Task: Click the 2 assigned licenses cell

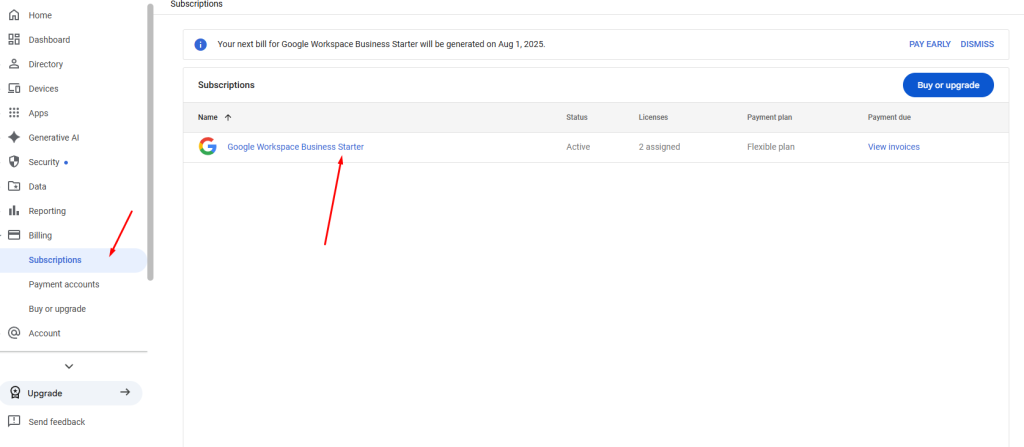Action: pyautogui.click(x=659, y=147)
